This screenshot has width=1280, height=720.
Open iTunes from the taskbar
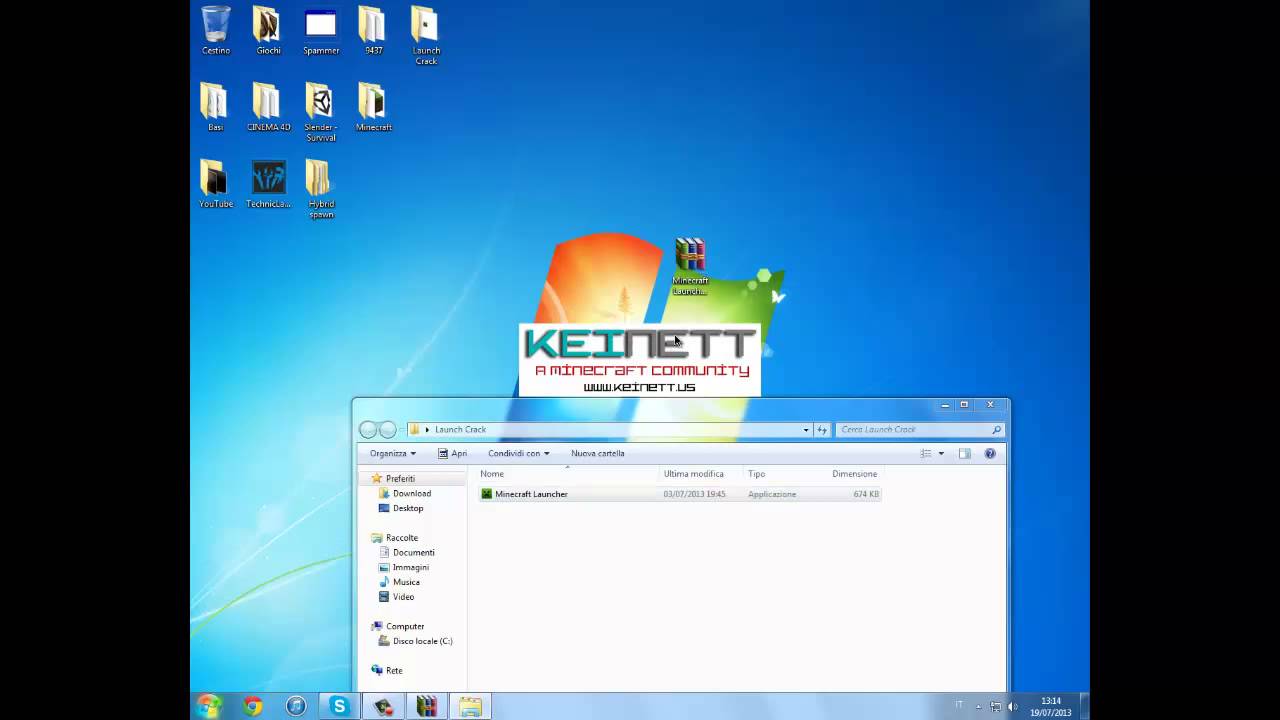[x=296, y=706]
